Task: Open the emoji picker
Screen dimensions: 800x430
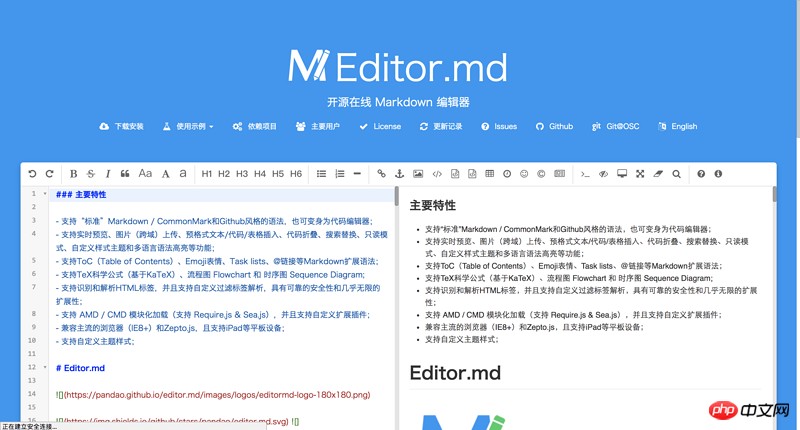Action: point(524,173)
